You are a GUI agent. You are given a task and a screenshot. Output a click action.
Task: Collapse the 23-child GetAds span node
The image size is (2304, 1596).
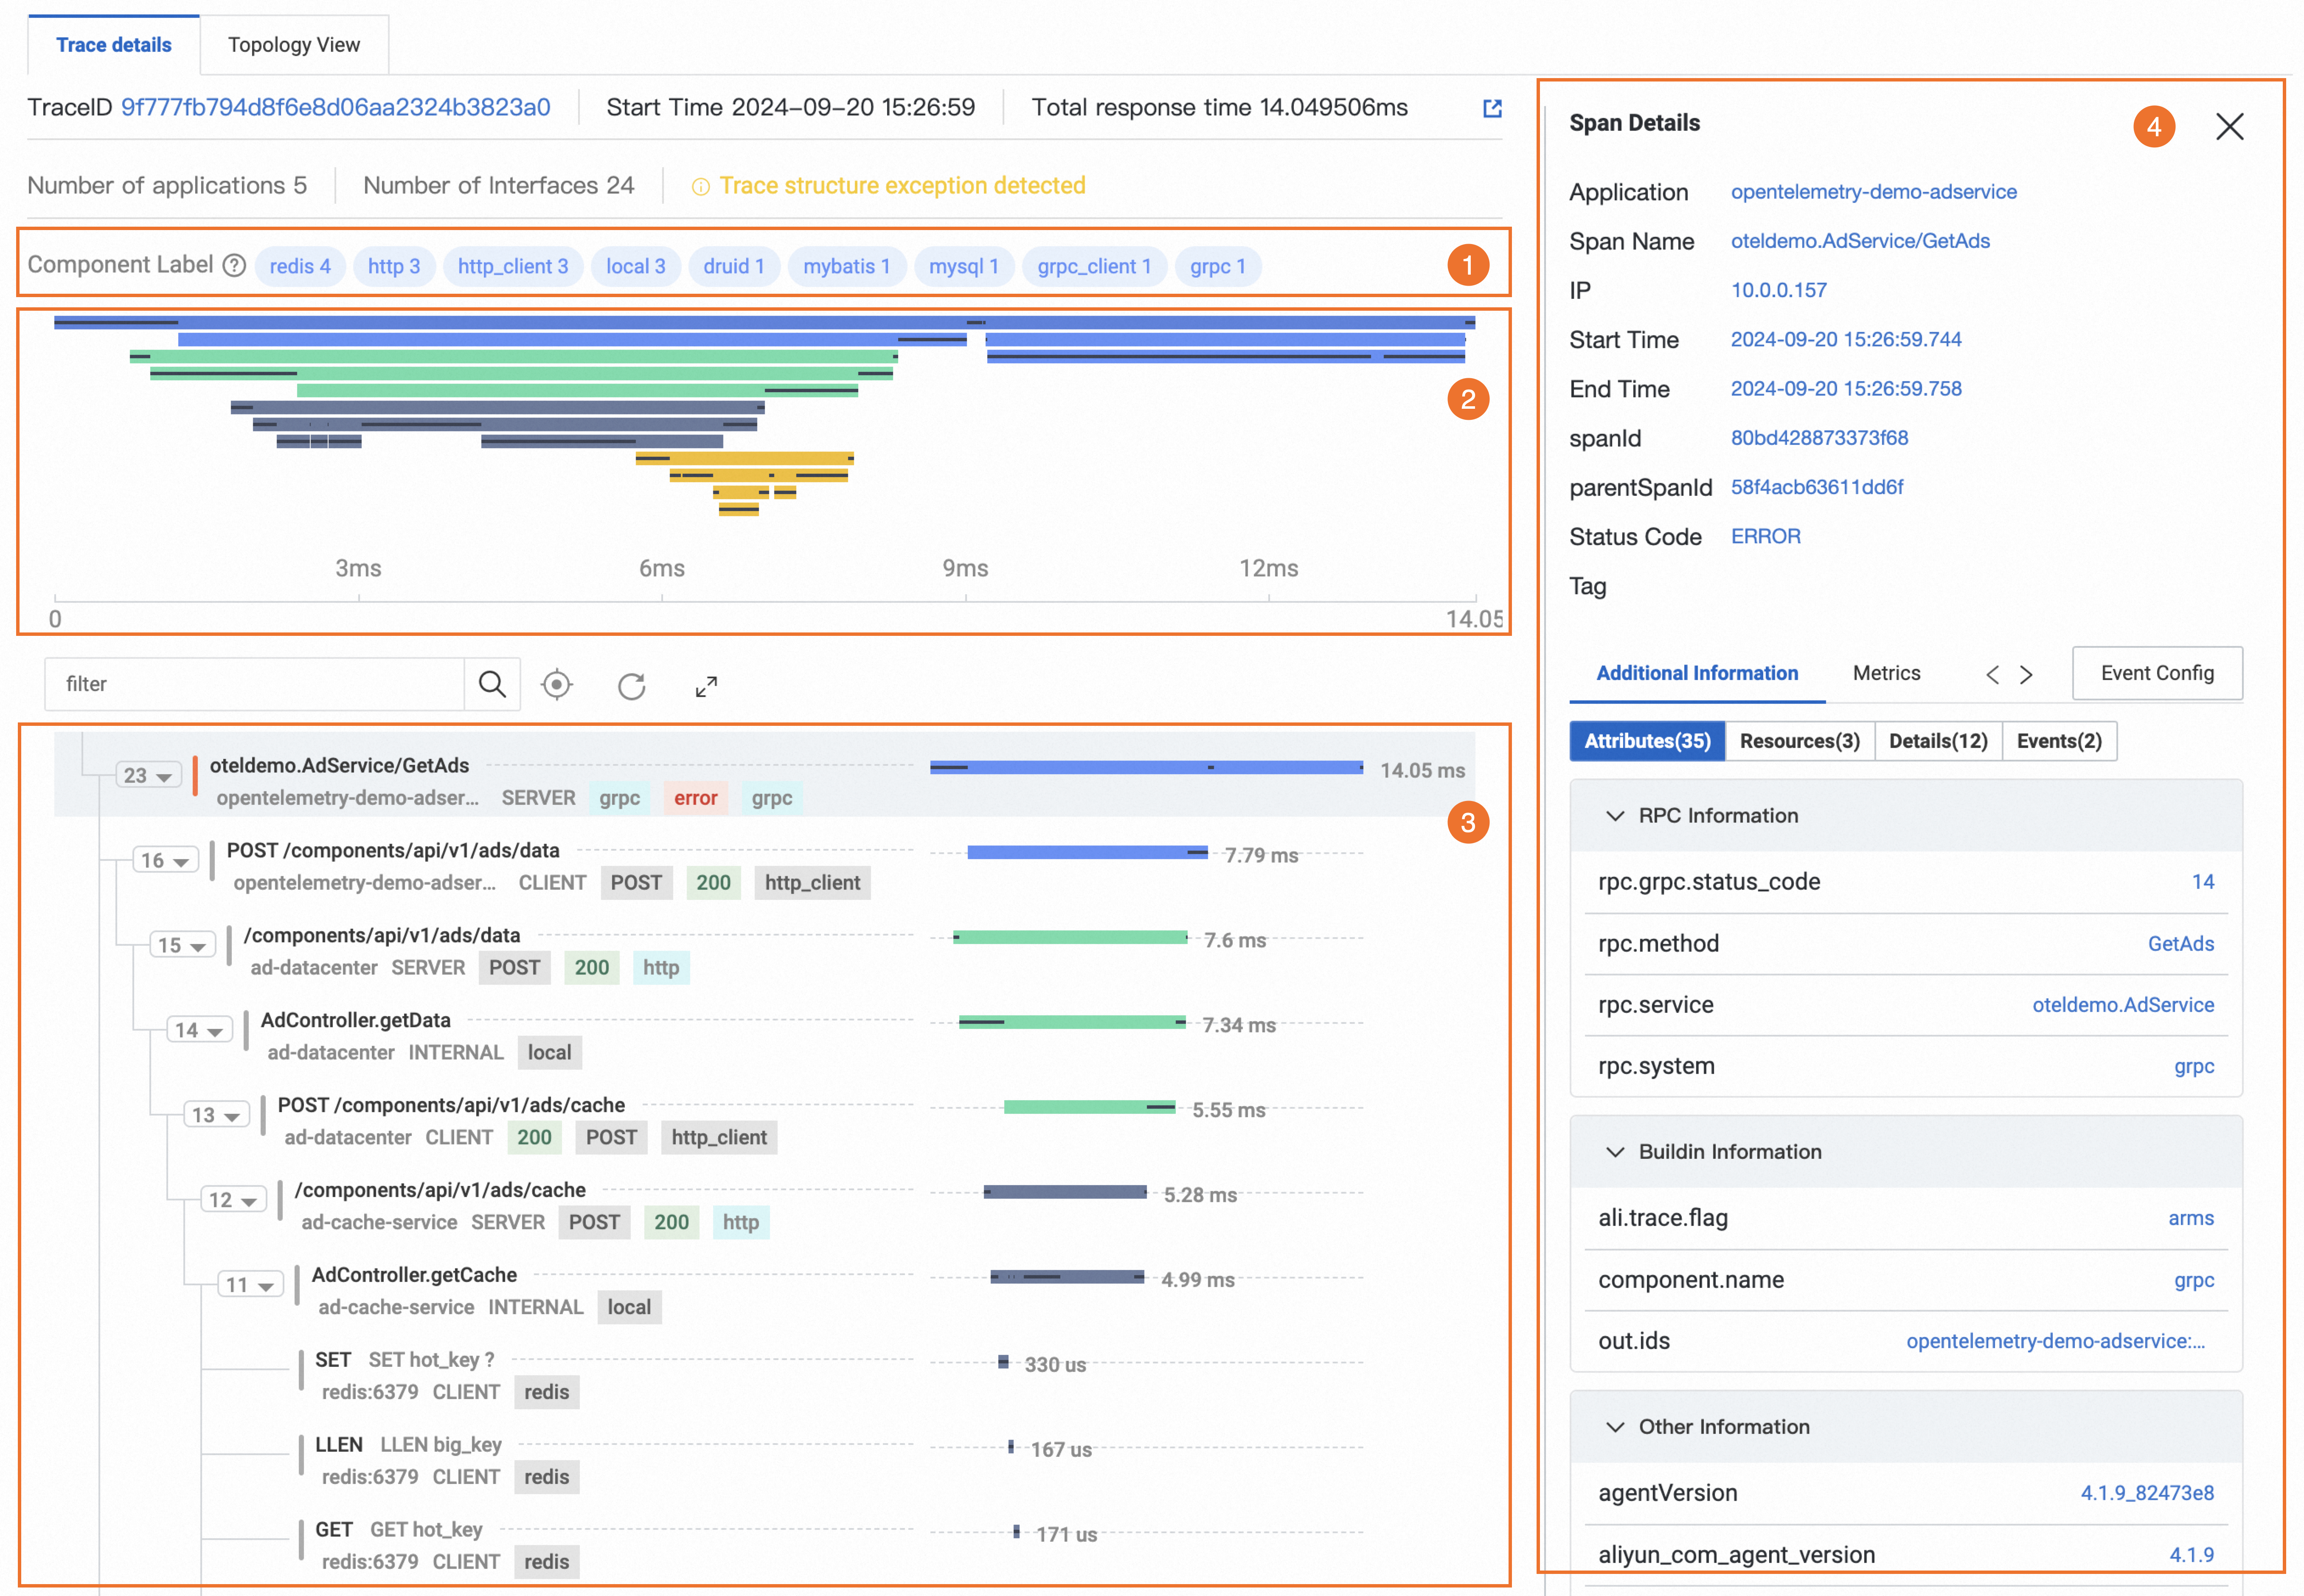148,775
